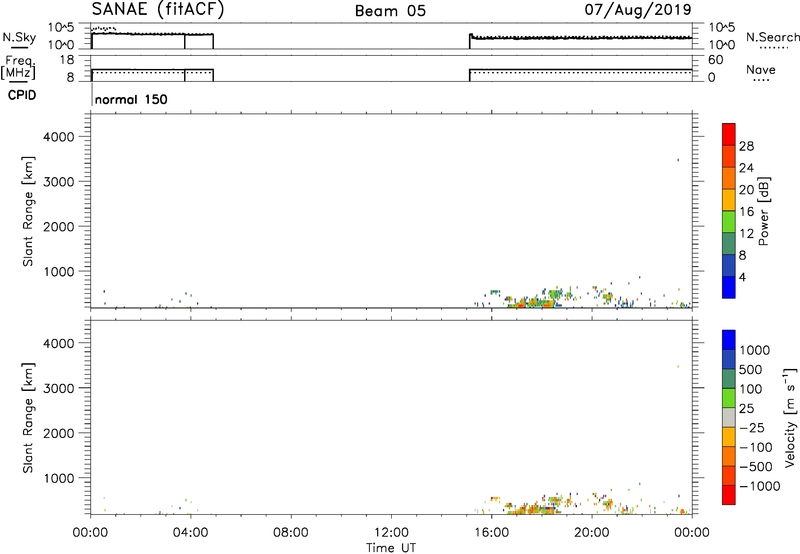
Task: Click the '16' label on Power colorbar
Action: click(746, 212)
